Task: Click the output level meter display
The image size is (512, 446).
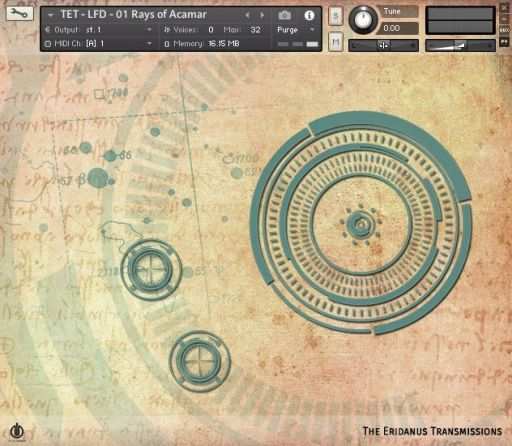Action: pos(460,21)
